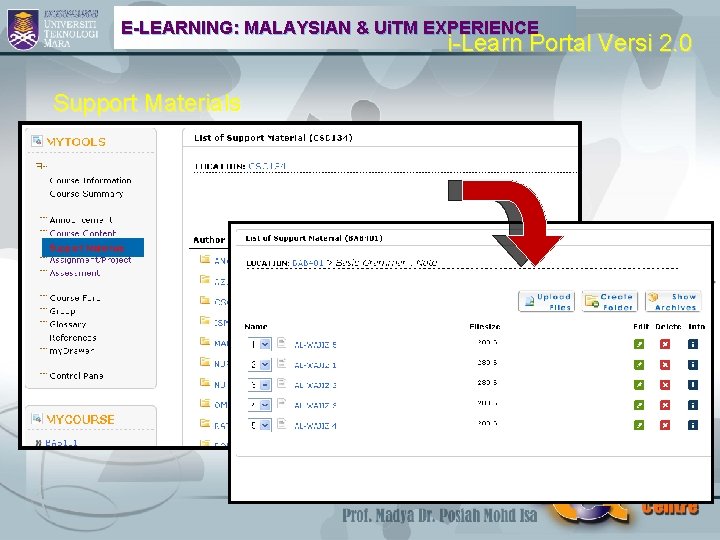Delete the AL-WAJIZ 4 file
Image resolution: width=720 pixels, height=540 pixels.
click(x=664, y=425)
